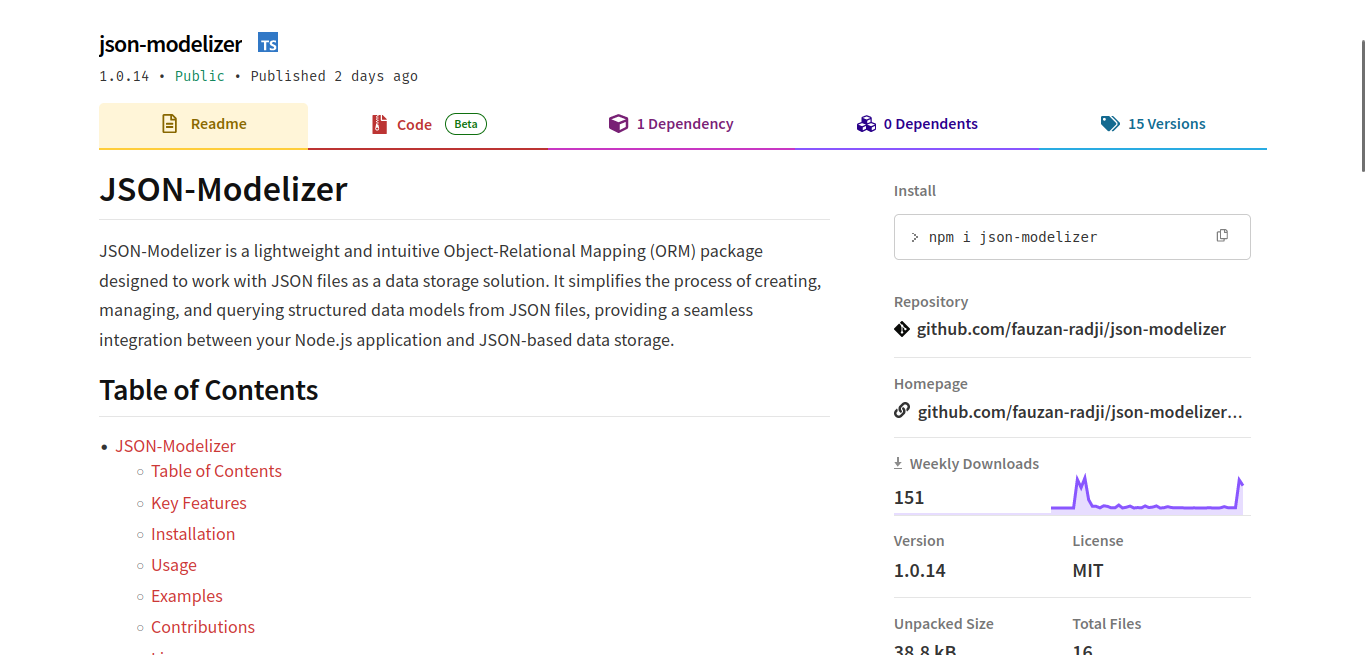Click the Versions tags icon
1366x655 pixels.
point(1110,124)
